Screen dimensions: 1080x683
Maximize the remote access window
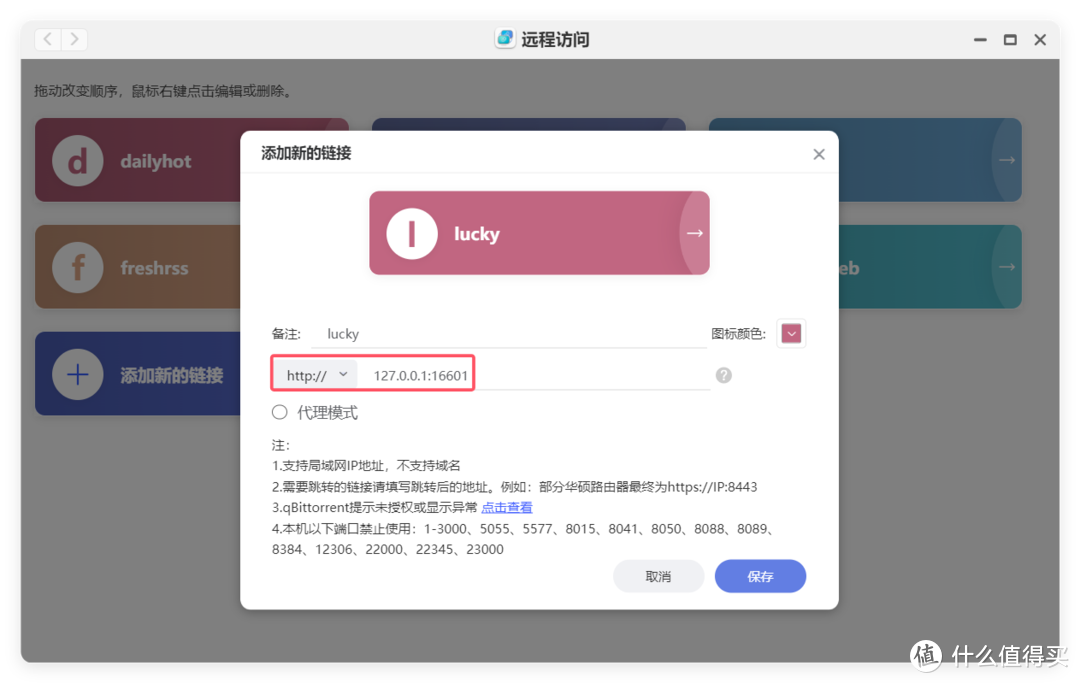click(1010, 40)
